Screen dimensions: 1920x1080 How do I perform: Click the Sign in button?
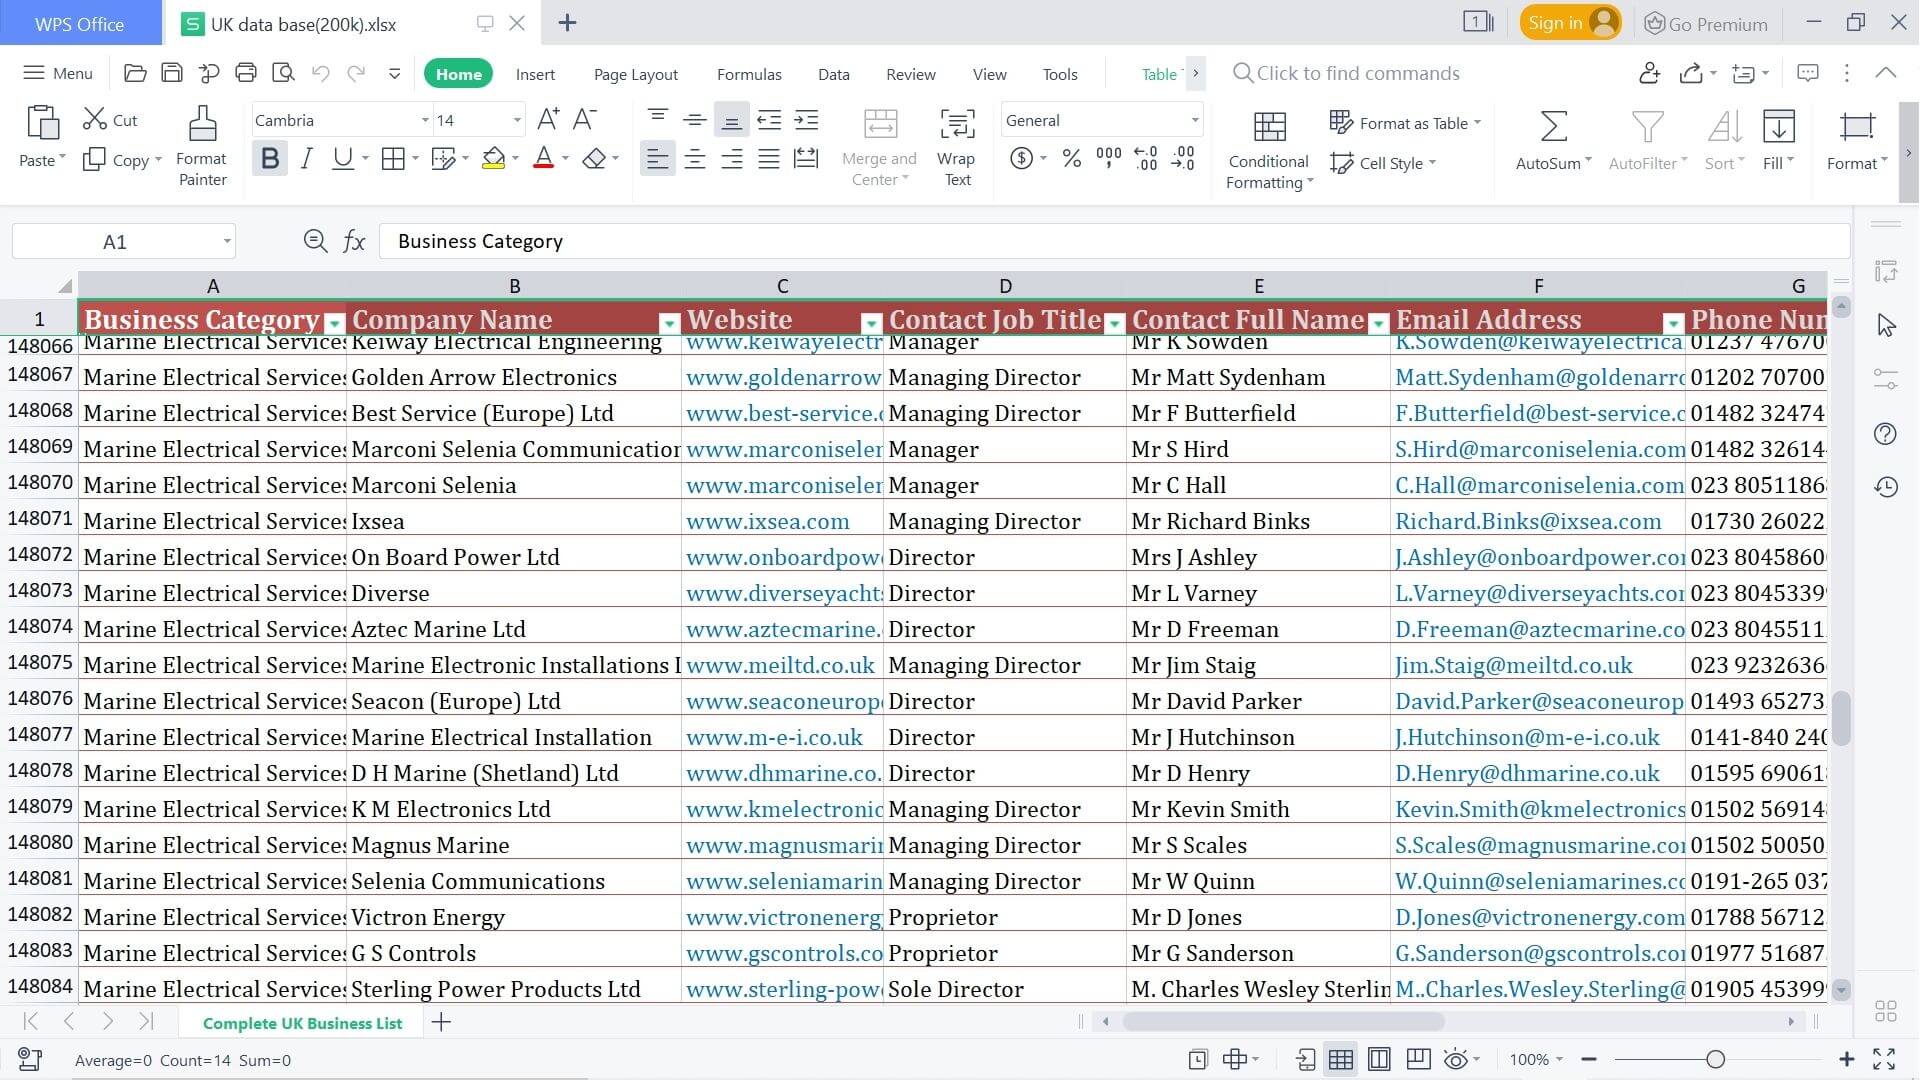(x=1560, y=22)
